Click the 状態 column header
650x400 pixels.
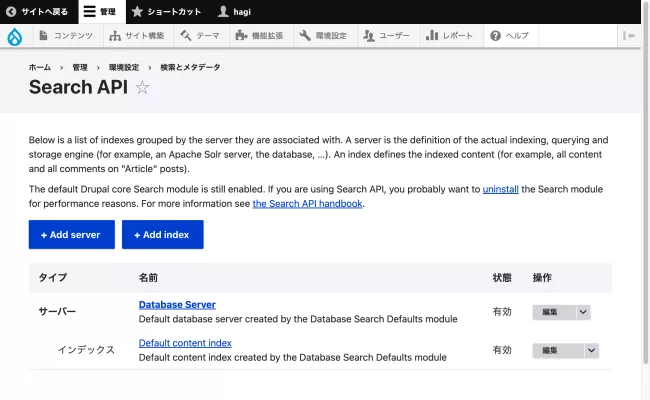pos(502,278)
